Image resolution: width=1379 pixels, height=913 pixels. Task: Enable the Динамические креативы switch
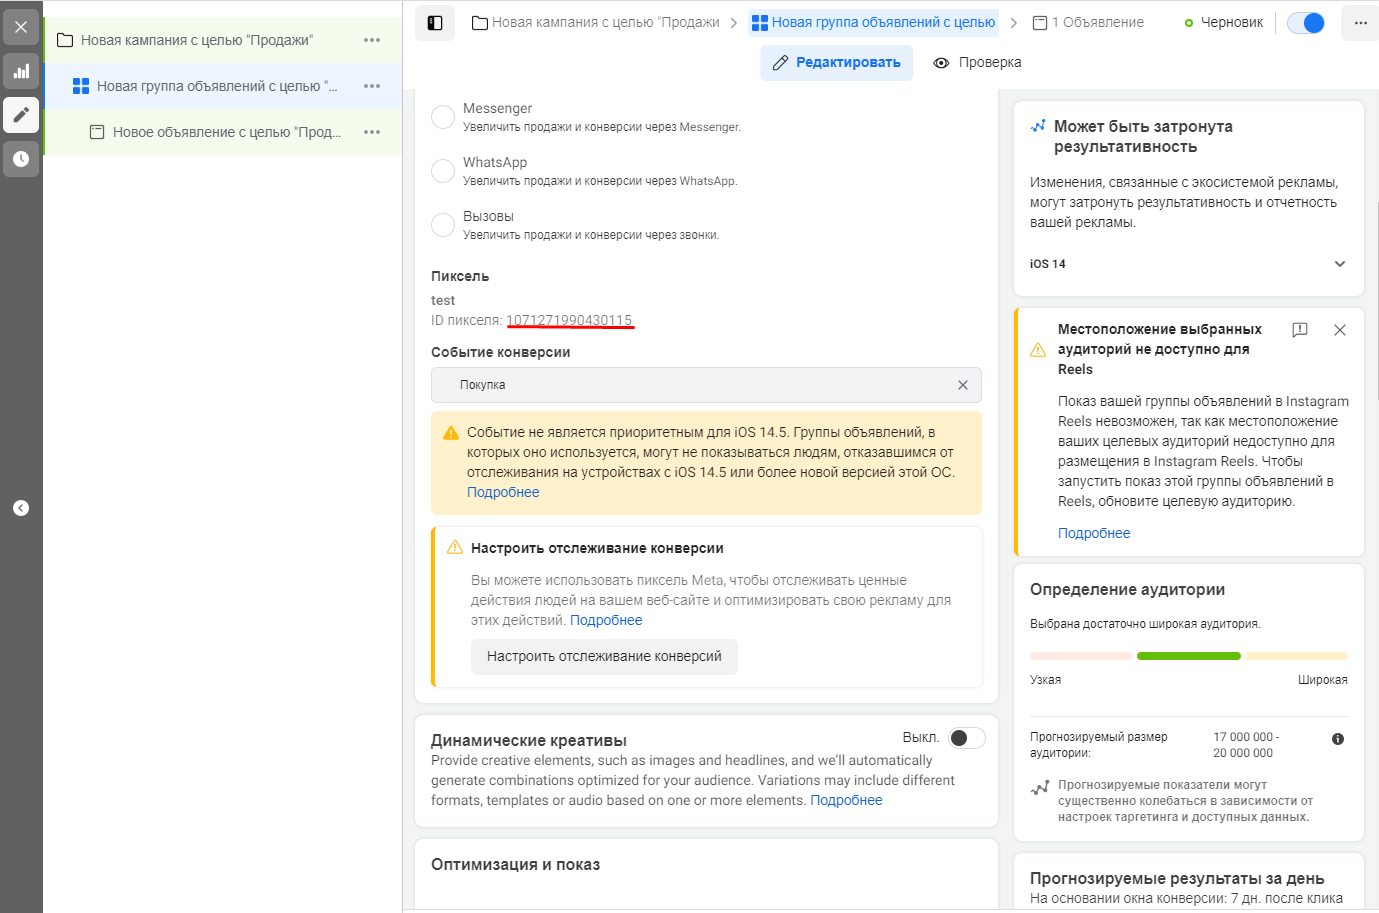tap(966, 738)
